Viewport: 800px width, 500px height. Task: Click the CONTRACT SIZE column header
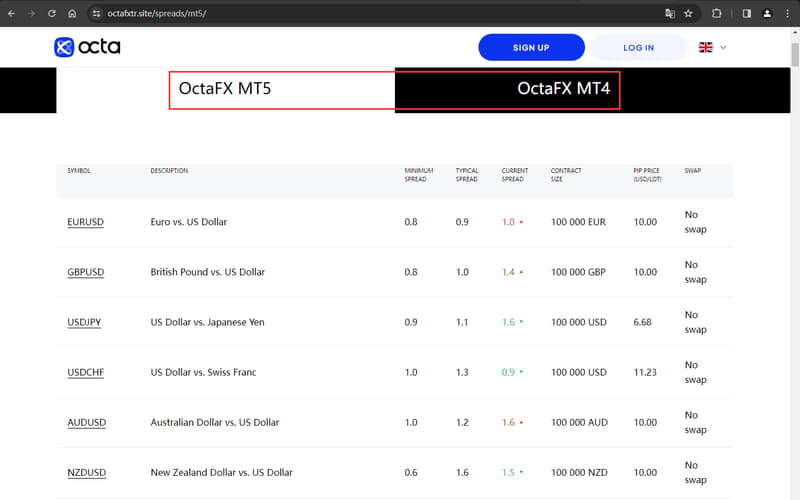566,174
